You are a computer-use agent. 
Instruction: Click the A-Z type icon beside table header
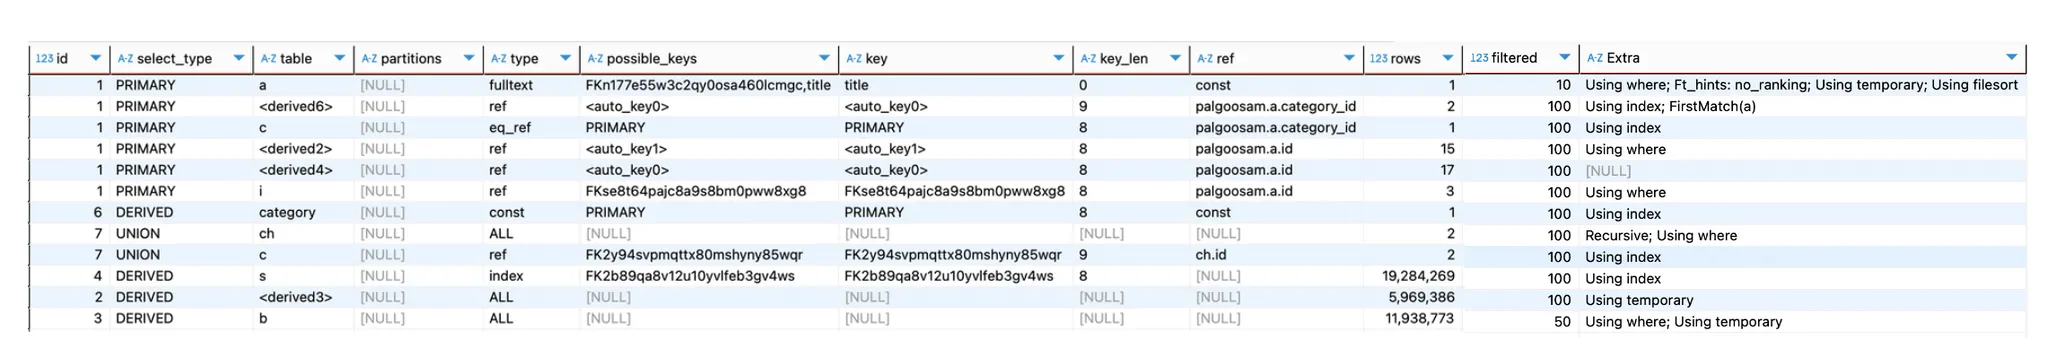(268, 59)
